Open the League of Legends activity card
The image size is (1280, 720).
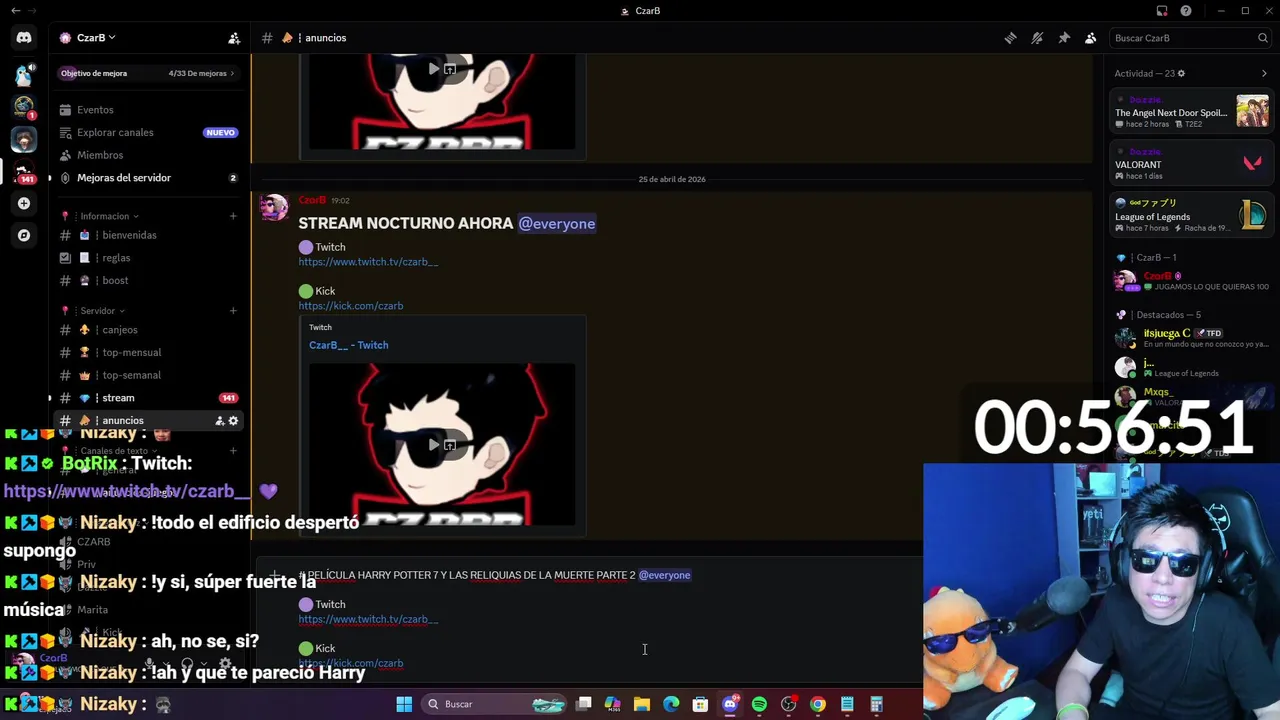(x=1191, y=216)
